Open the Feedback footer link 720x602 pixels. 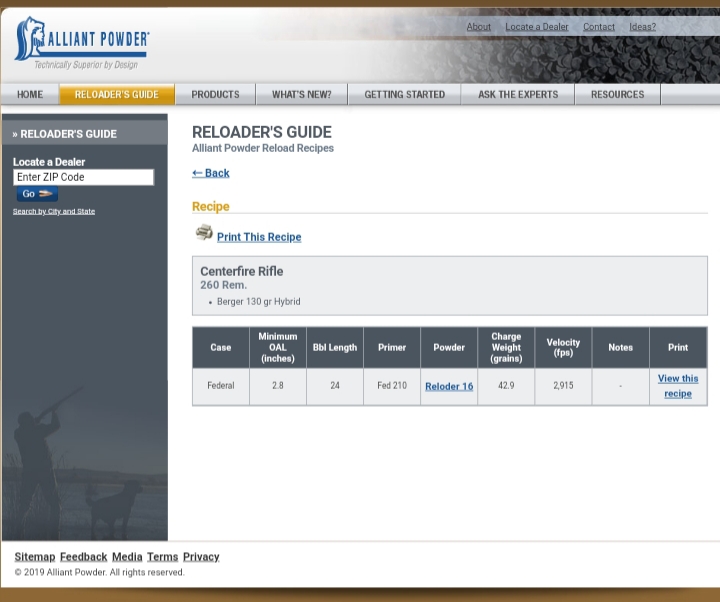[84, 557]
